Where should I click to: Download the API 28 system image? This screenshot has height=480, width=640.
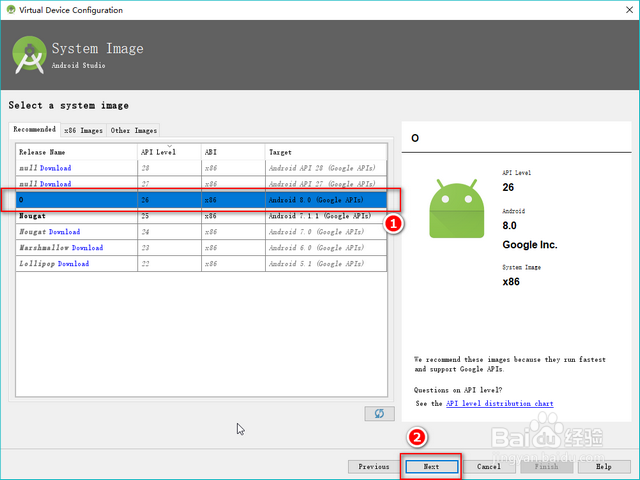point(56,168)
